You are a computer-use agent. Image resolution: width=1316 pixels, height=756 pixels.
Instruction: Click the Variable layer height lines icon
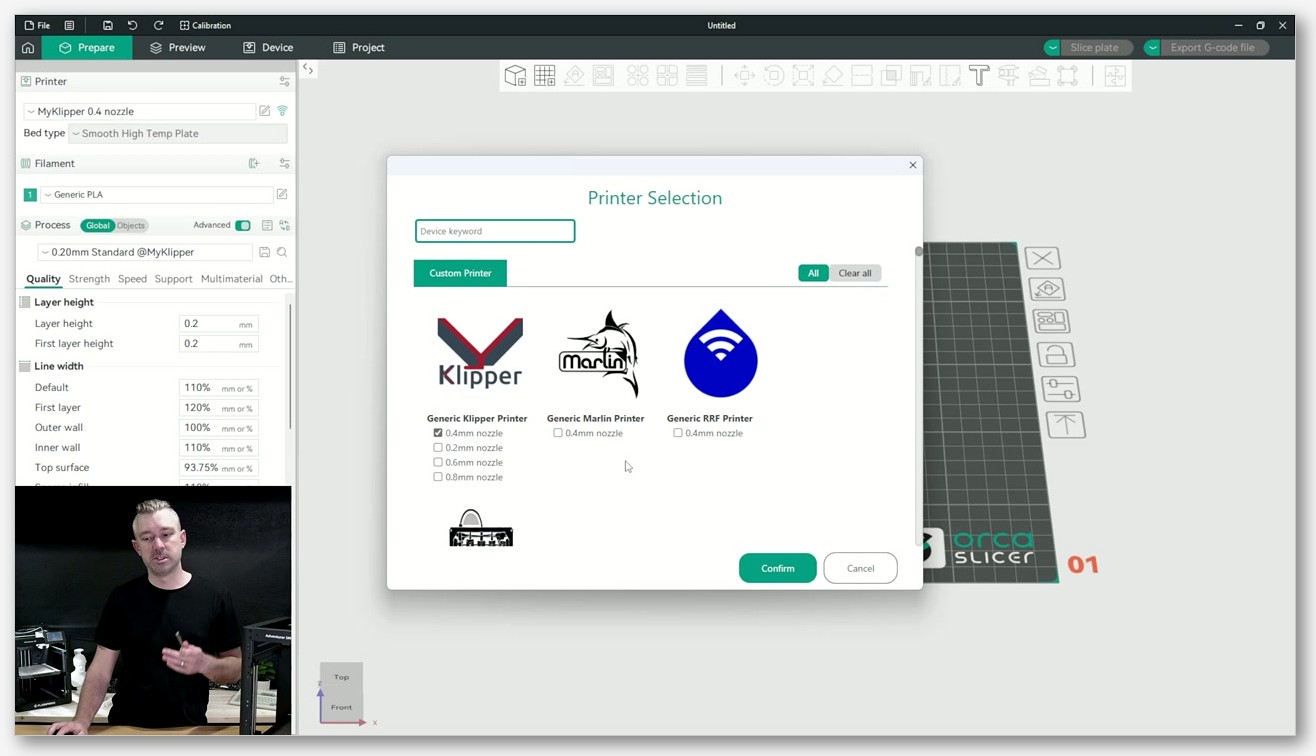(697, 76)
